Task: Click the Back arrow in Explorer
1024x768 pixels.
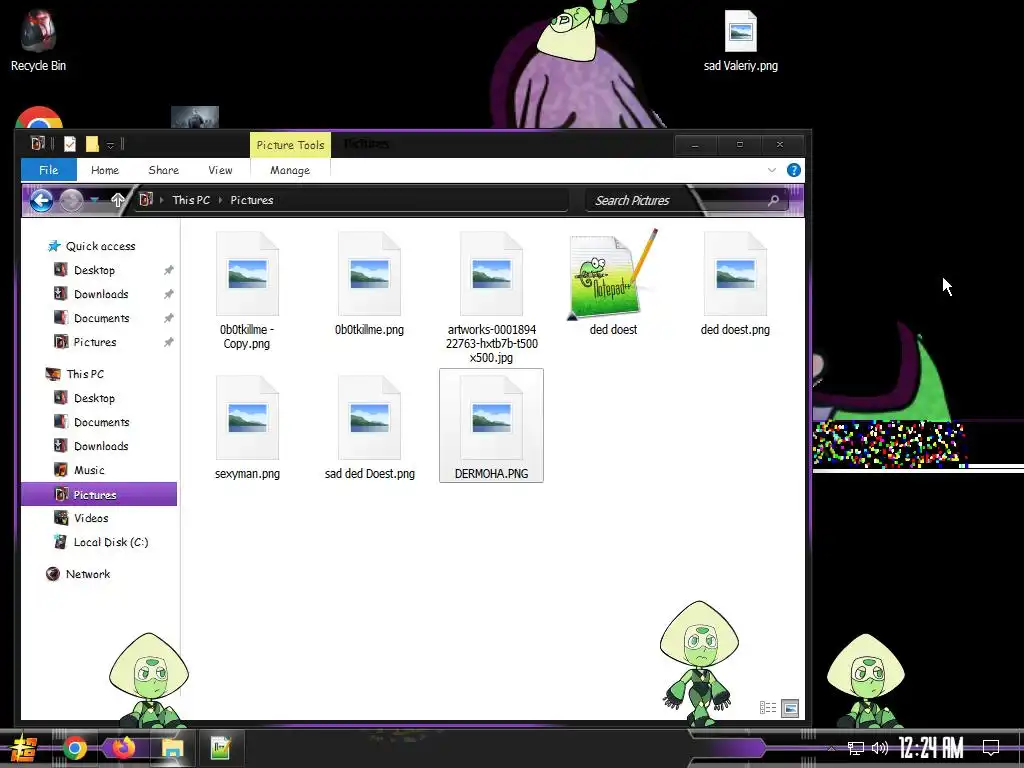Action: pos(41,200)
